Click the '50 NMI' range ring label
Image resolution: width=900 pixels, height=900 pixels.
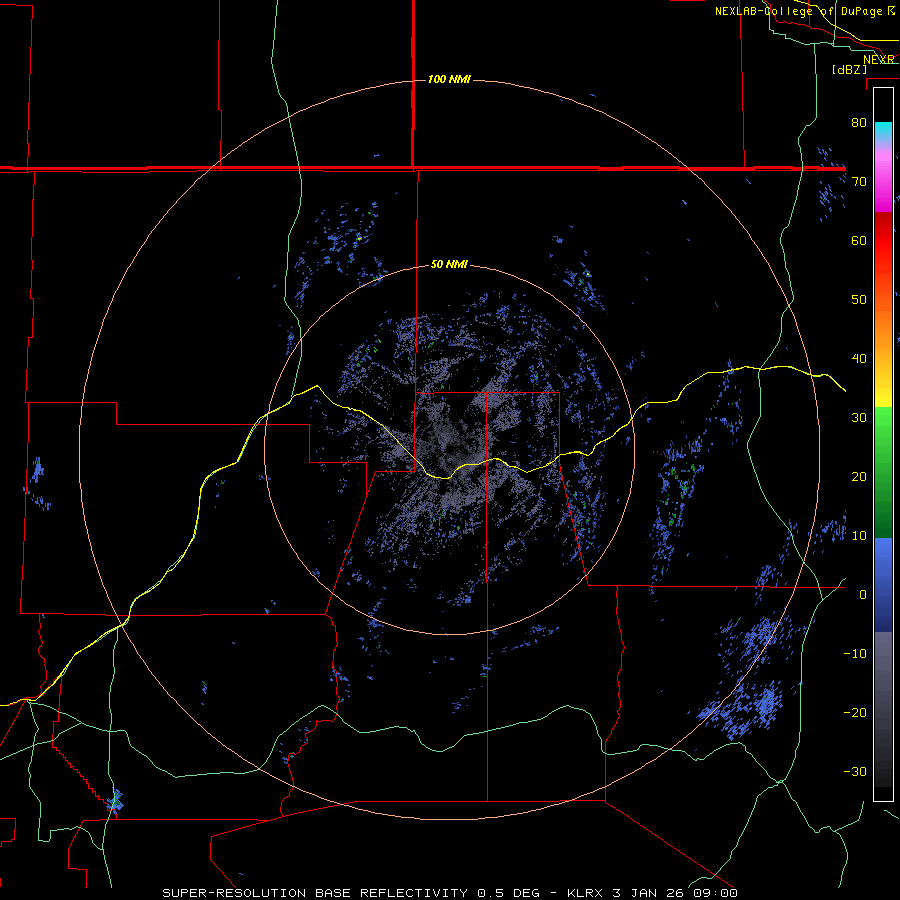449,265
